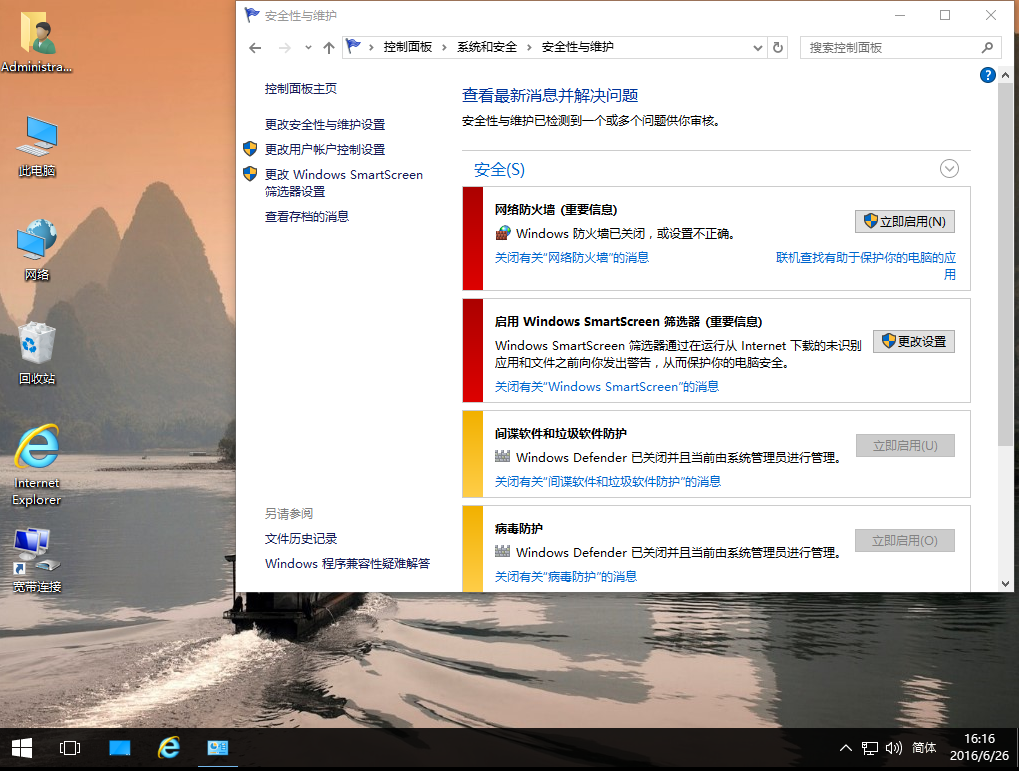This screenshot has width=1019, height=771.
Task: Click the search magnifier icon
Action: click(x=987, y=47)
